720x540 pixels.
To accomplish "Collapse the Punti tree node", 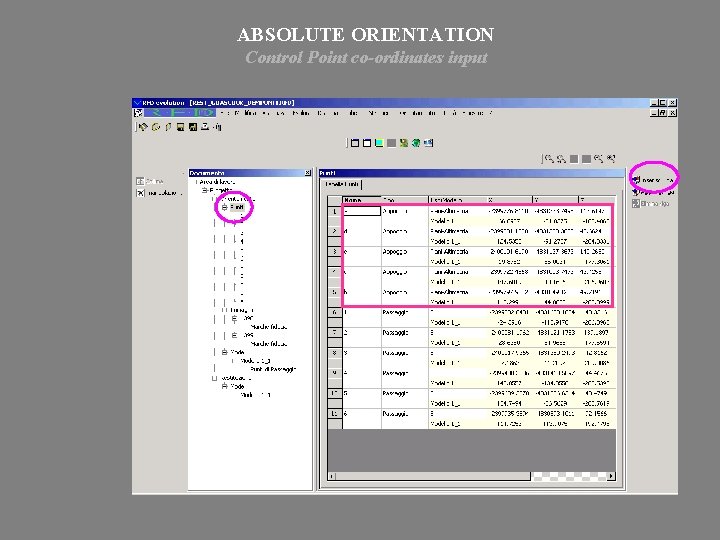I will [225, 208].
